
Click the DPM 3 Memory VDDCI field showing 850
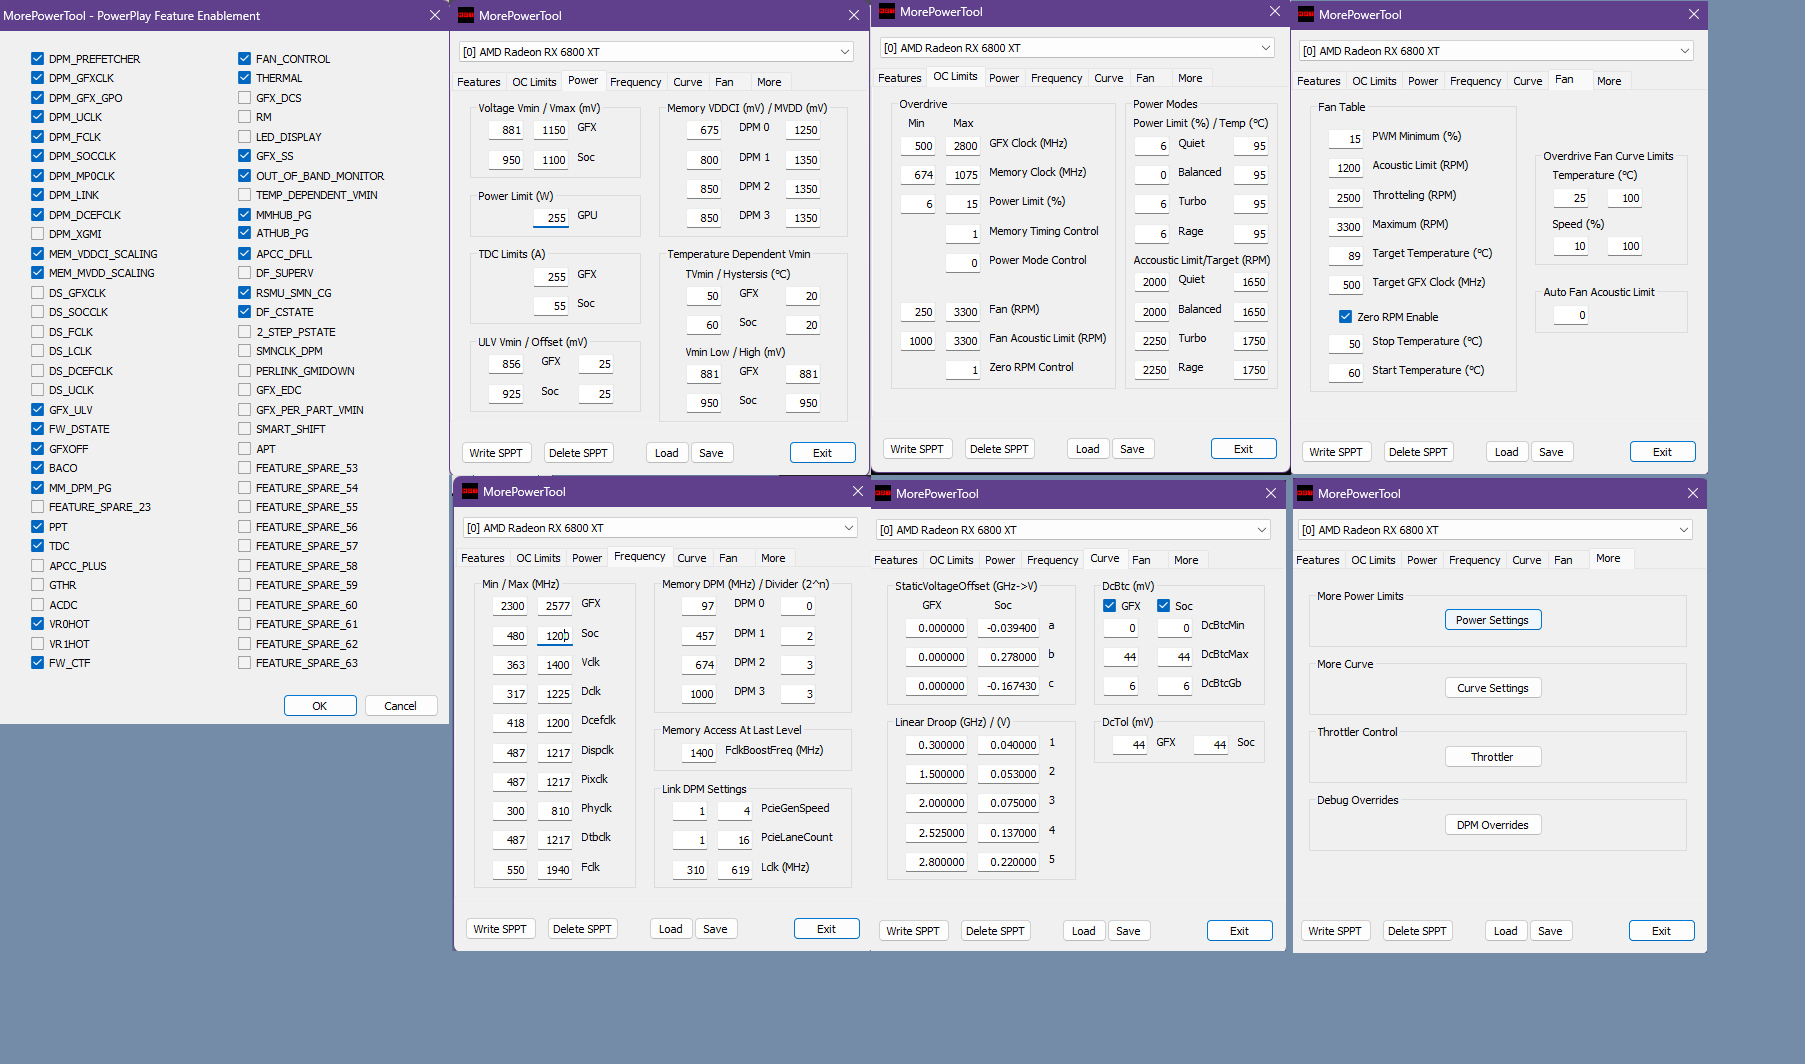(x=705, y=217)
